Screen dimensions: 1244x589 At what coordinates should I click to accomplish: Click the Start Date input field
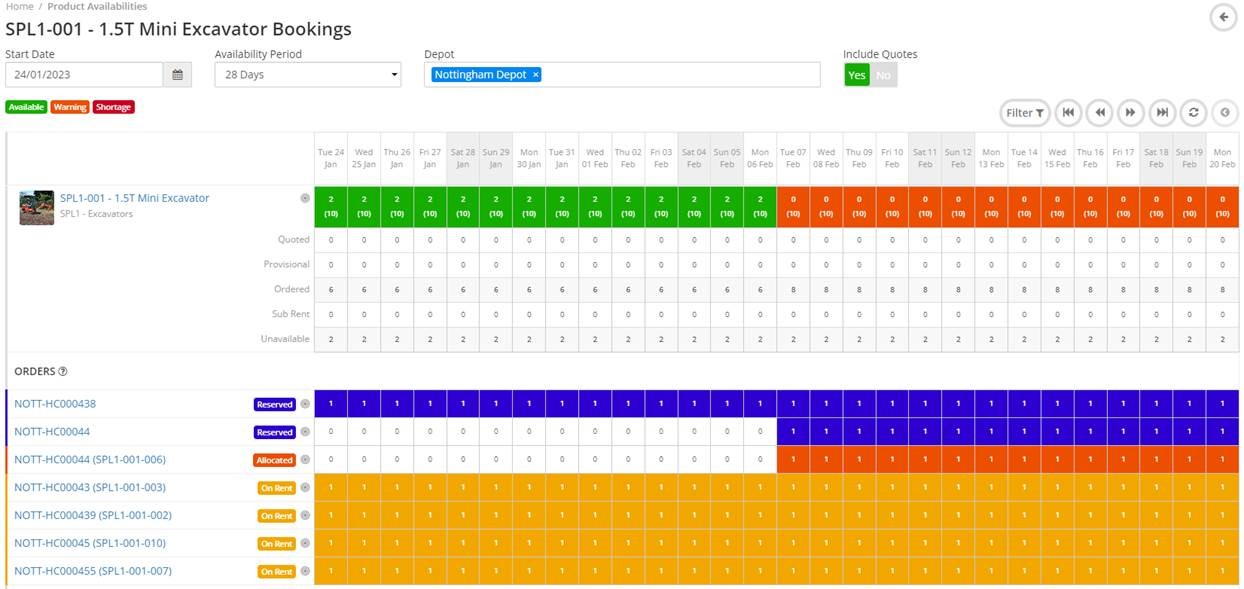[x=84, y=75]
